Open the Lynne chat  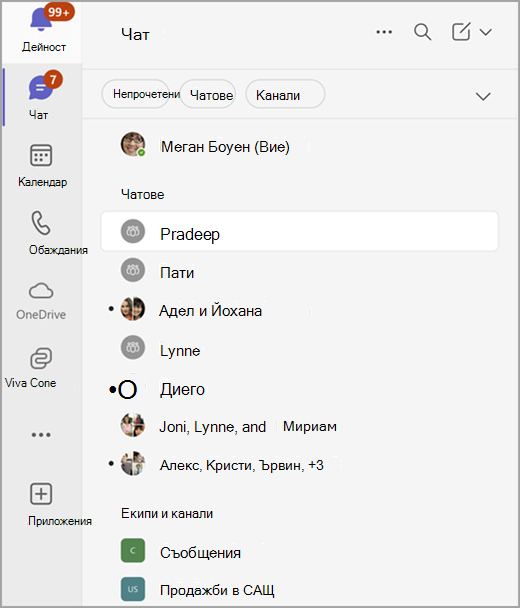tap(299, 349)
